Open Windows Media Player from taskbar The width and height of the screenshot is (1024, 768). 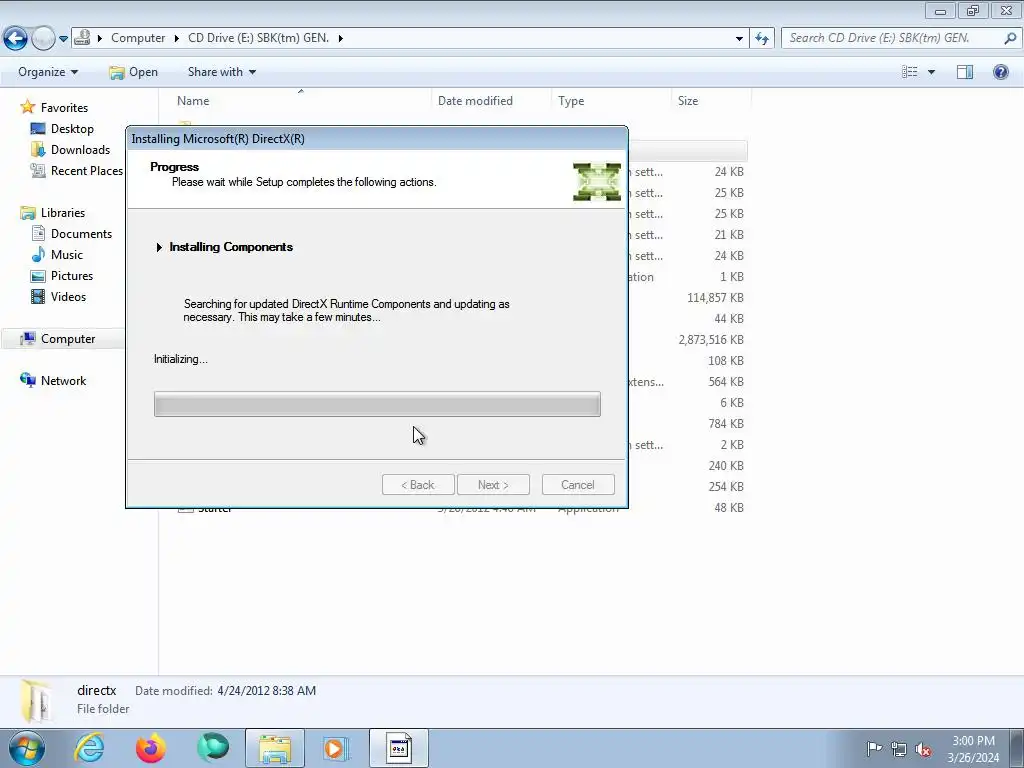pyautogui.click(x=336, y=748)
